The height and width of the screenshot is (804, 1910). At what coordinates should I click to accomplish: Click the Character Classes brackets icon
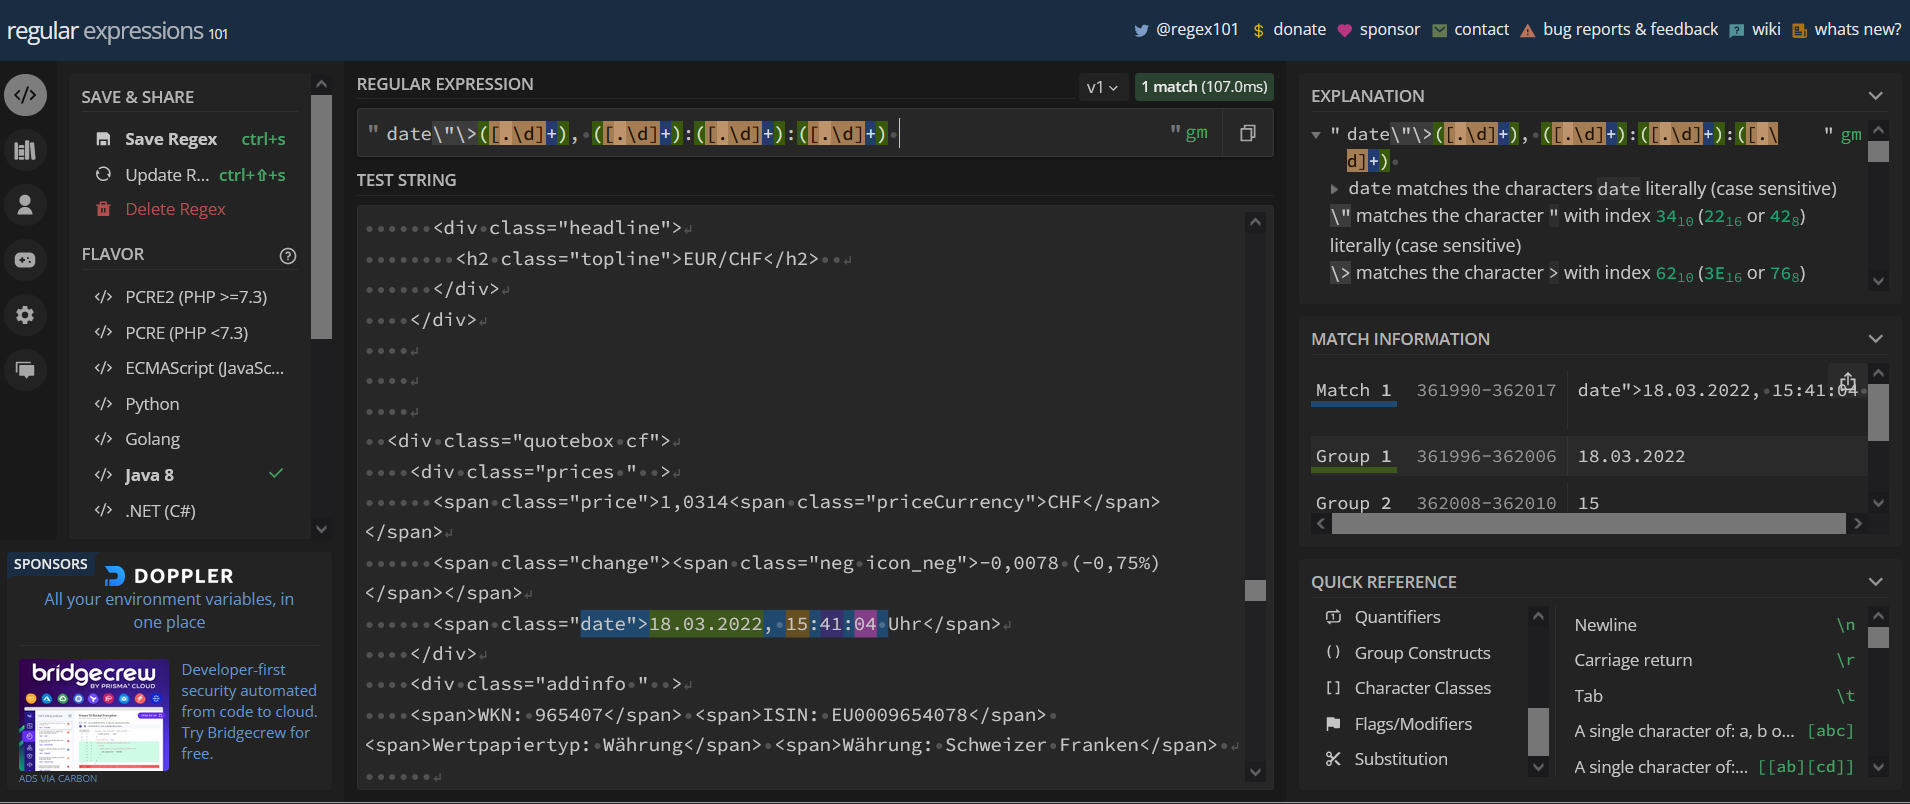coord(1333,688)
